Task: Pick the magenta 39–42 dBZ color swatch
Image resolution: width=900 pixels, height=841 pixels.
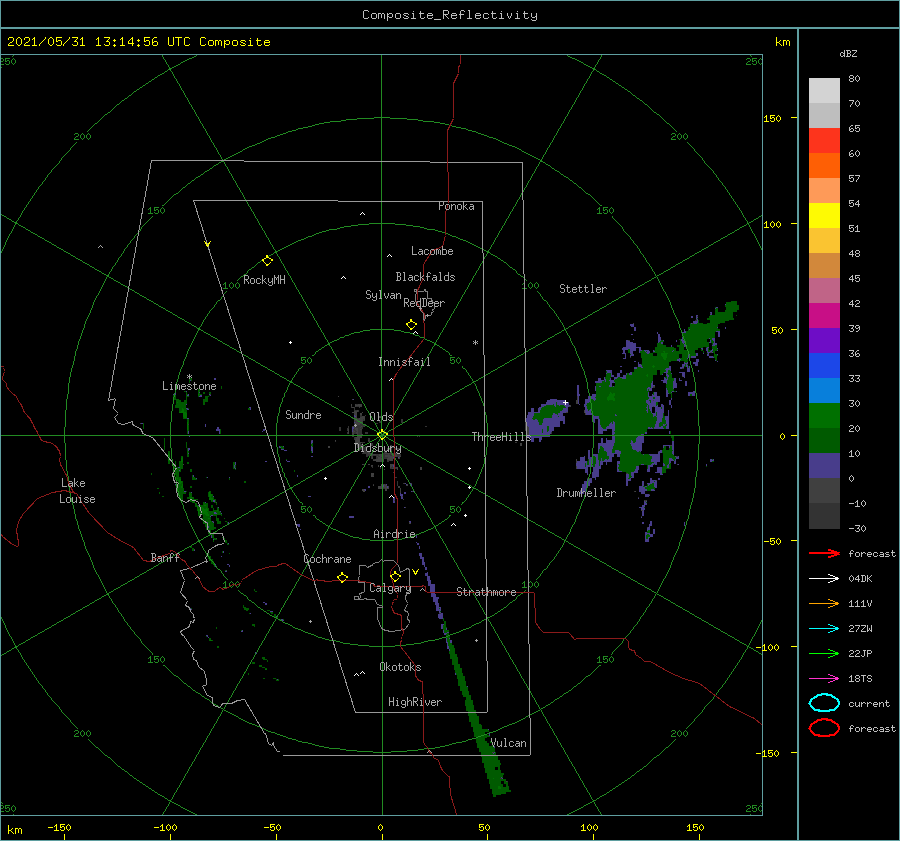Action: point(824,316)
